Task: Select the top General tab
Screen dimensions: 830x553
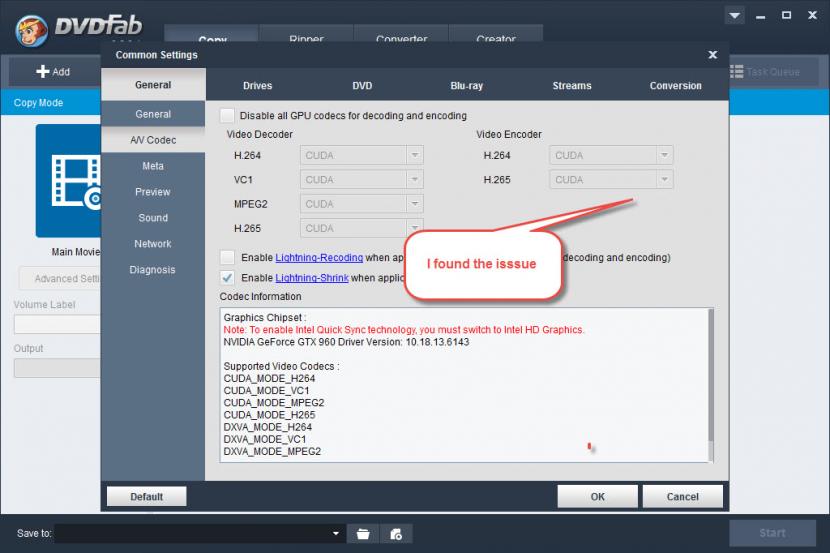Action: point(153,85)
